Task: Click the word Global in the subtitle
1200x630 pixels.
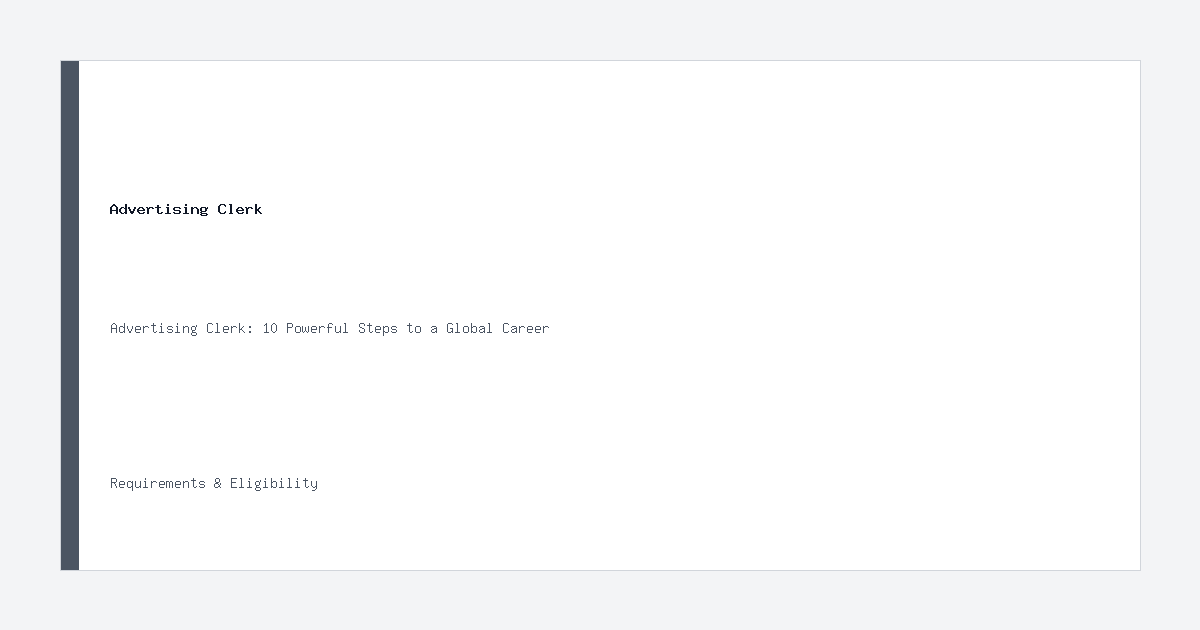Action: 470,328
